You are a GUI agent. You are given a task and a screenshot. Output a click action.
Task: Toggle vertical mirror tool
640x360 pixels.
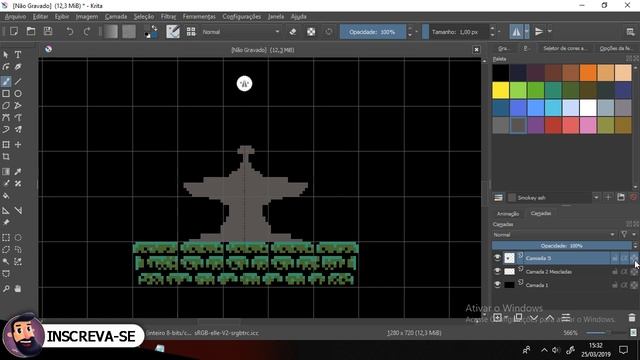coord(539,31)
